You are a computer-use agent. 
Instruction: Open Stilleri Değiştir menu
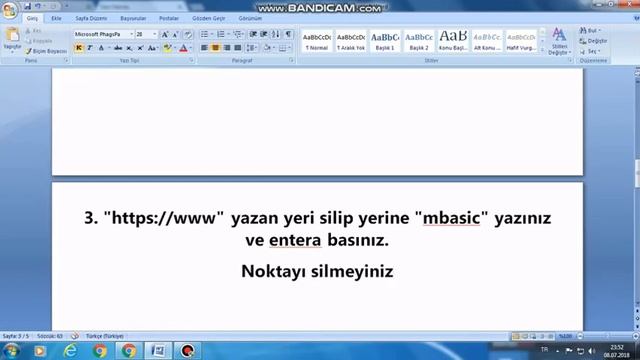[559, 41]
